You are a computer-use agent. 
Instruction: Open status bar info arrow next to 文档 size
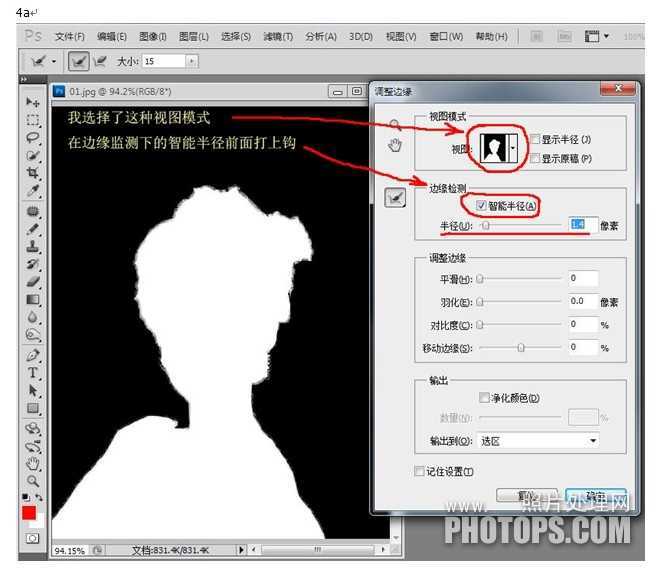pyautogui.click(x=241, y=550)
